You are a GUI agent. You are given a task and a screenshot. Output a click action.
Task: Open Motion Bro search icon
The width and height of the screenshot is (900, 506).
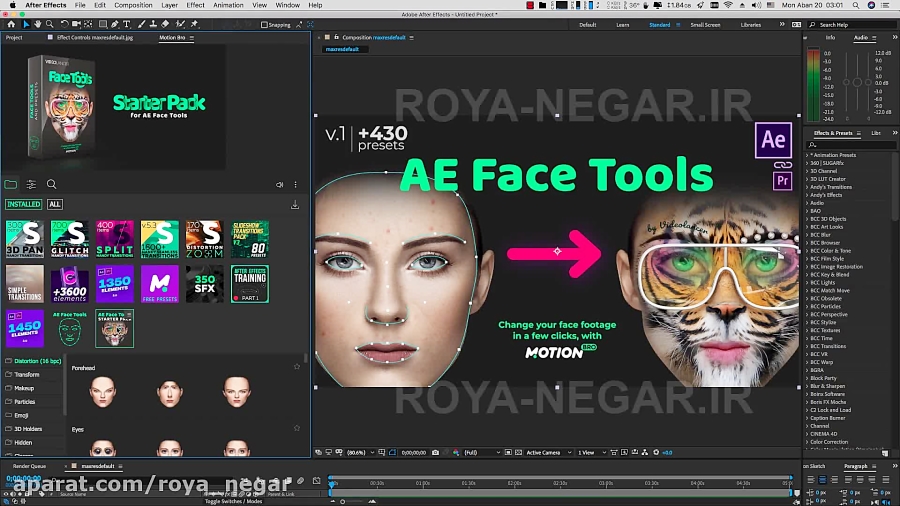52,184
